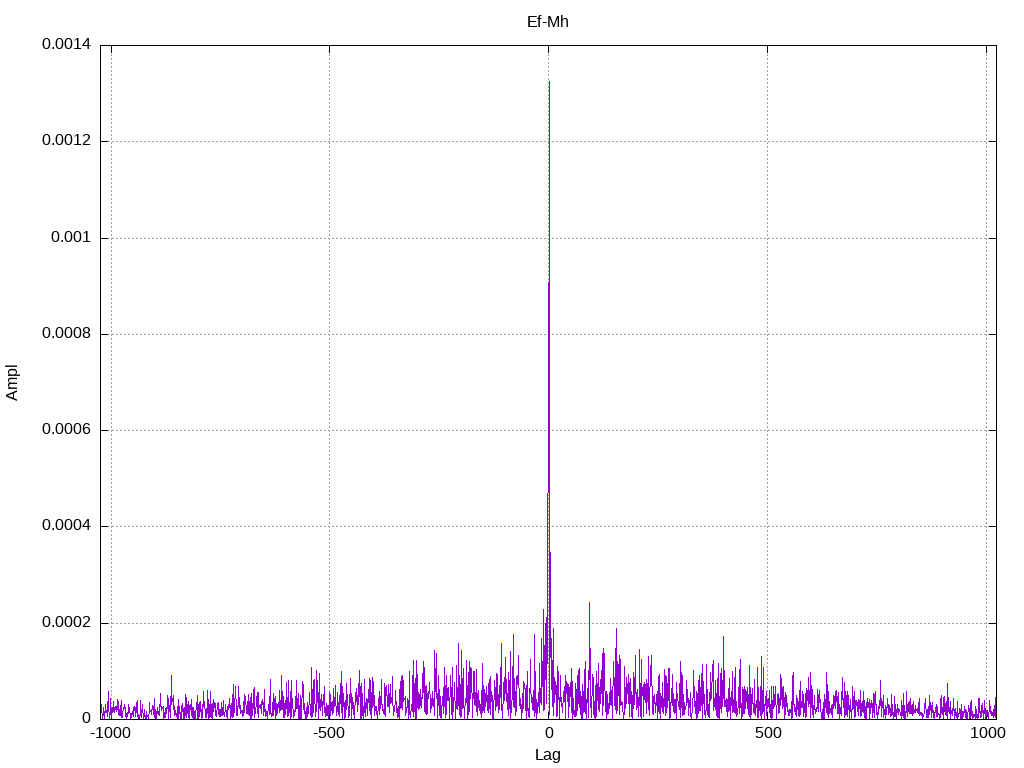Click the 0.001 y-axis tick label
The width and height of the screenshot is (1024, 768).
71,237
